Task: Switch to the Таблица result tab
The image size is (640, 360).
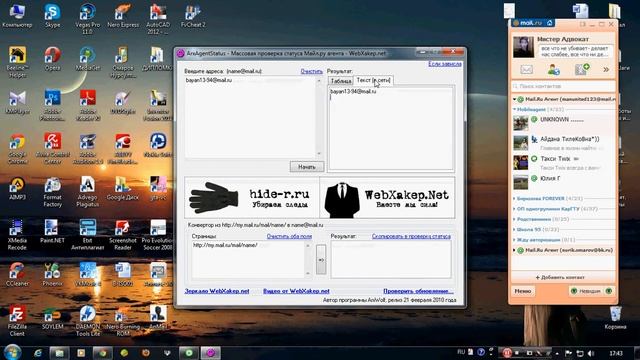Action: click(x=341, y=81)
